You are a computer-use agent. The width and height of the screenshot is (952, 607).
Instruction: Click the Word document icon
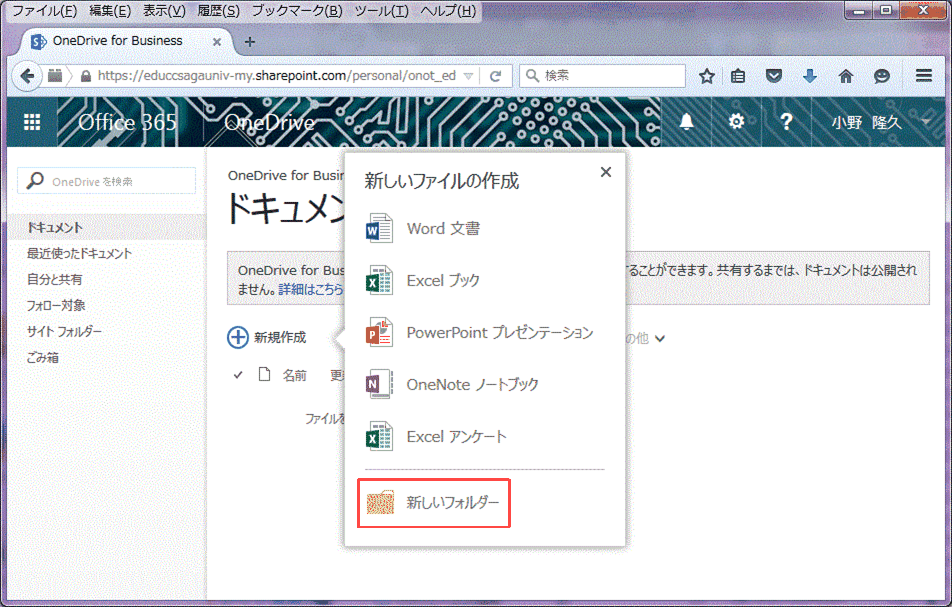pos(379,229)
